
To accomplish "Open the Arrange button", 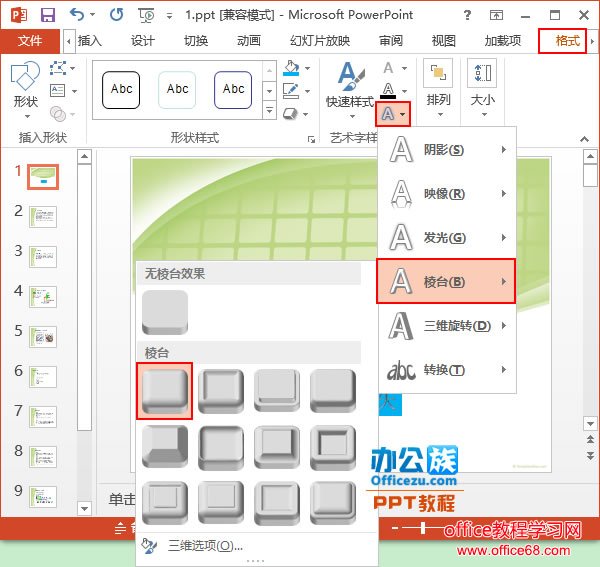I will (x=438, y=88).
